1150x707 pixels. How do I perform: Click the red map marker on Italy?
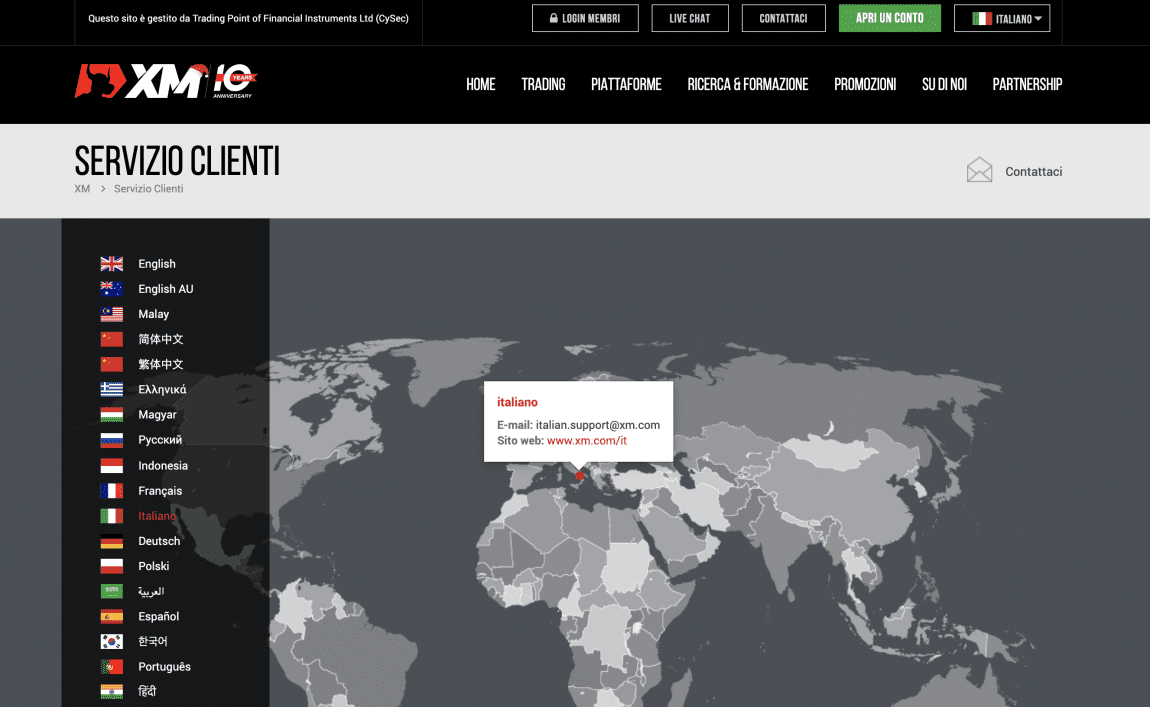point(579,475)
